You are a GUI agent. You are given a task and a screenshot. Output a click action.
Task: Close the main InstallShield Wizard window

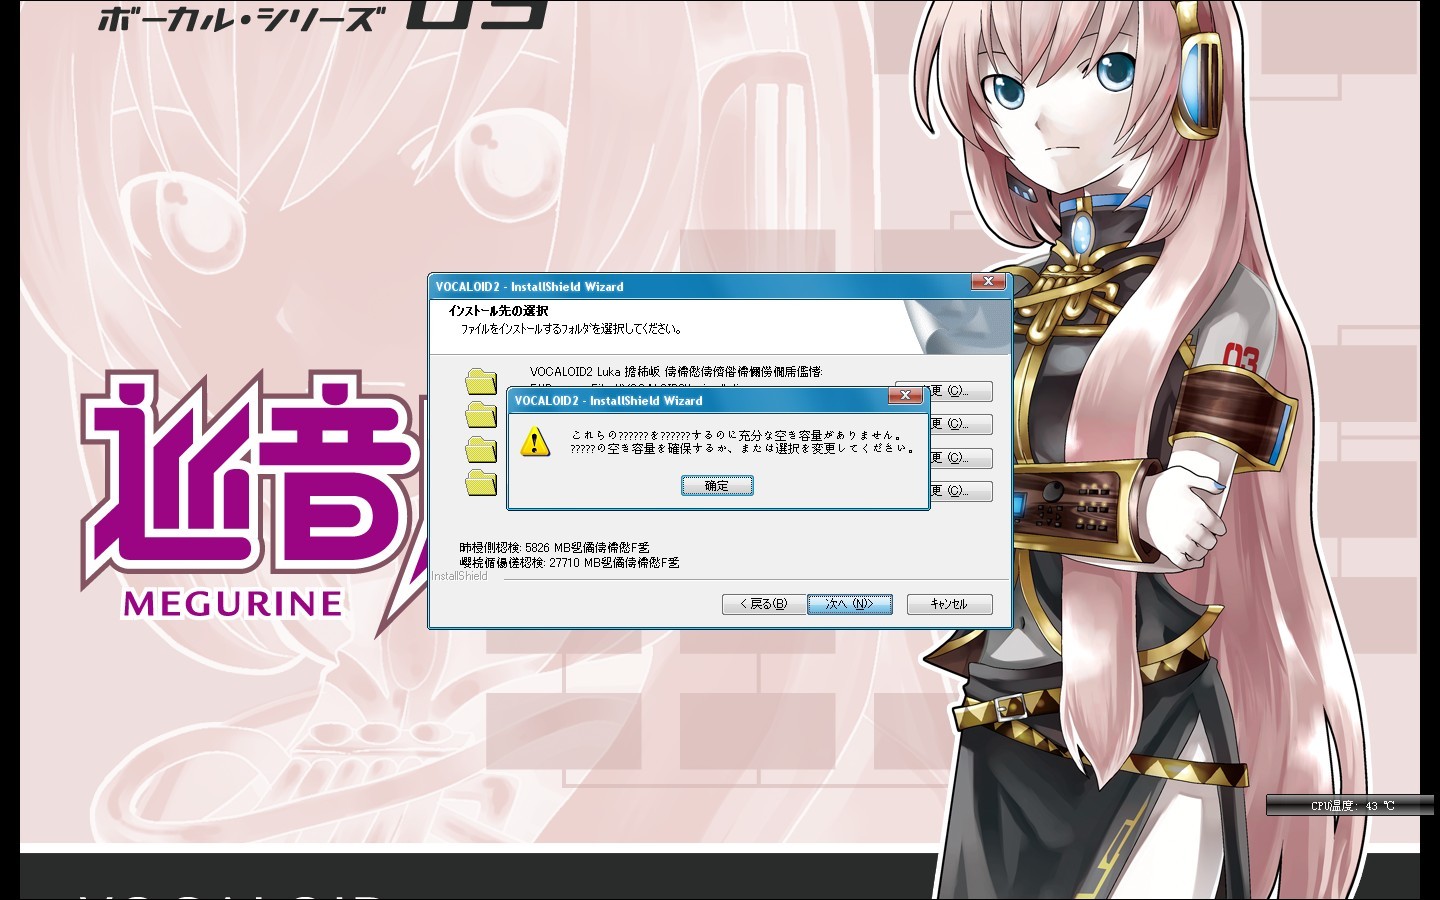pyautogui.click(x=988, y=282)
